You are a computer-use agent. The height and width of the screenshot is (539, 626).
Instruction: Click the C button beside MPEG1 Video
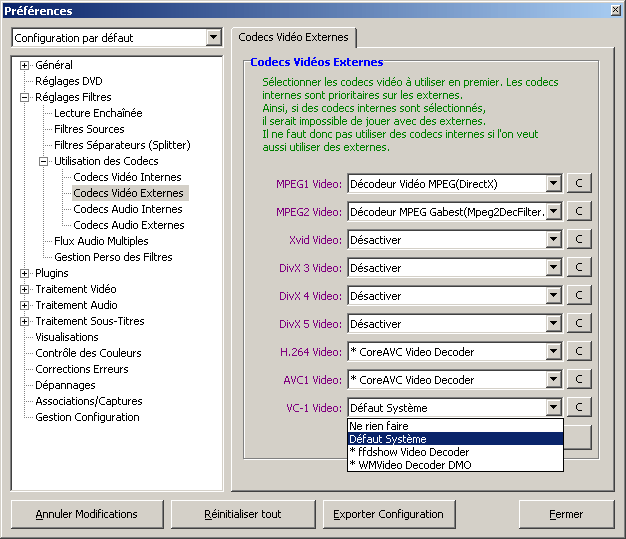coord(578,184)
